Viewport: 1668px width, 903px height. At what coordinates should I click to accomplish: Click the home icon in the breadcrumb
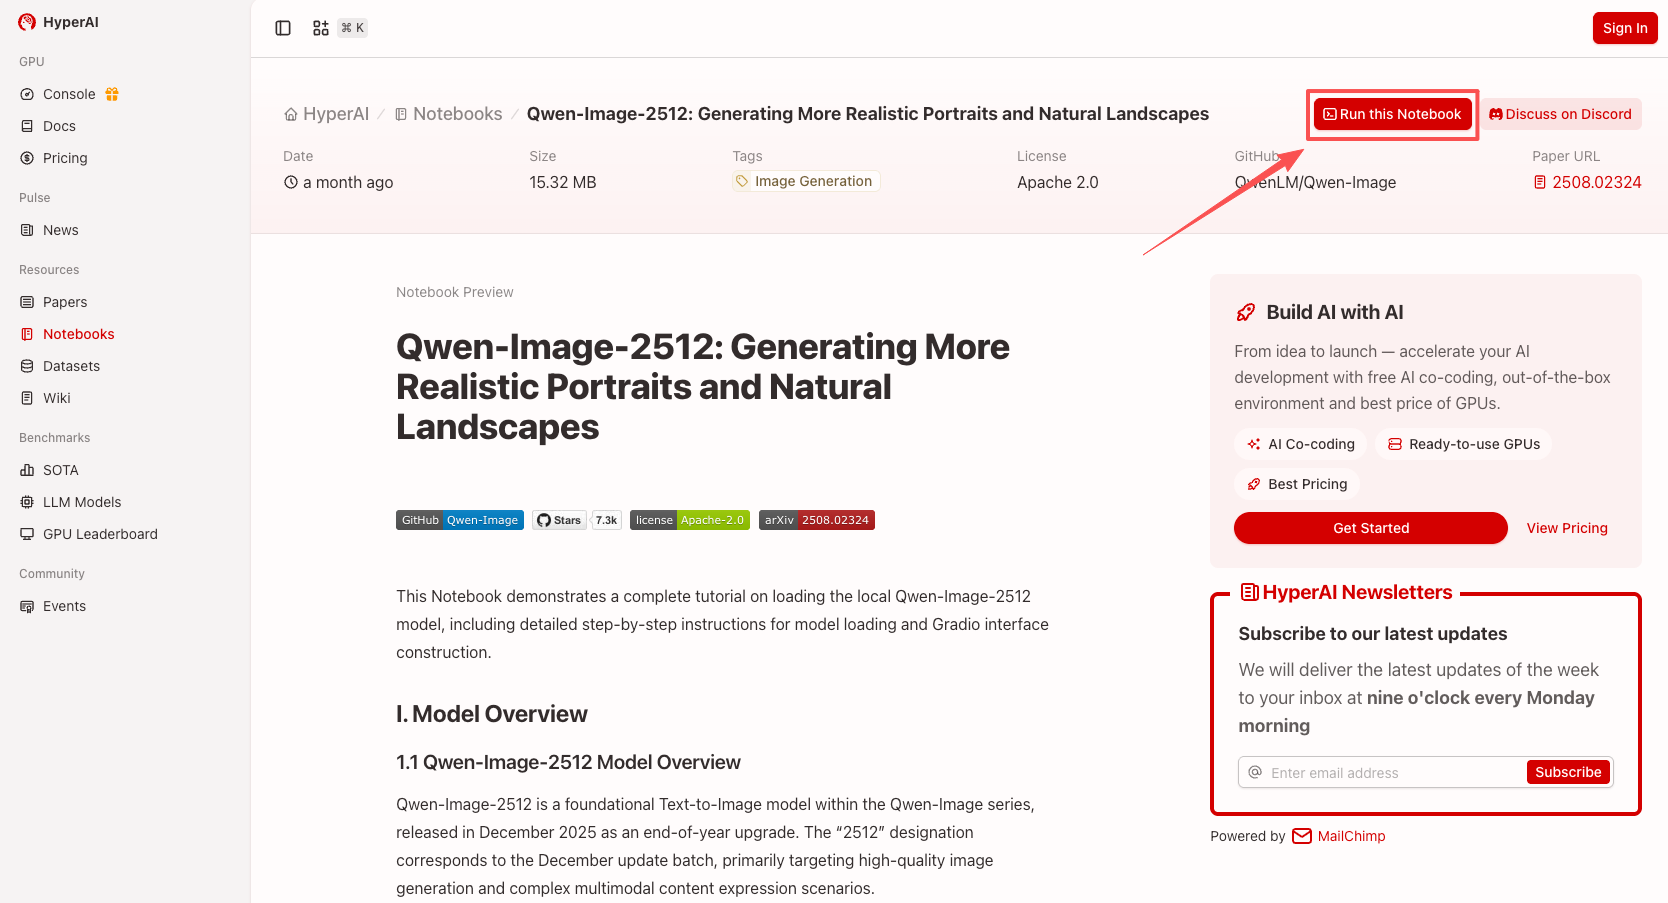coord(291,114)
